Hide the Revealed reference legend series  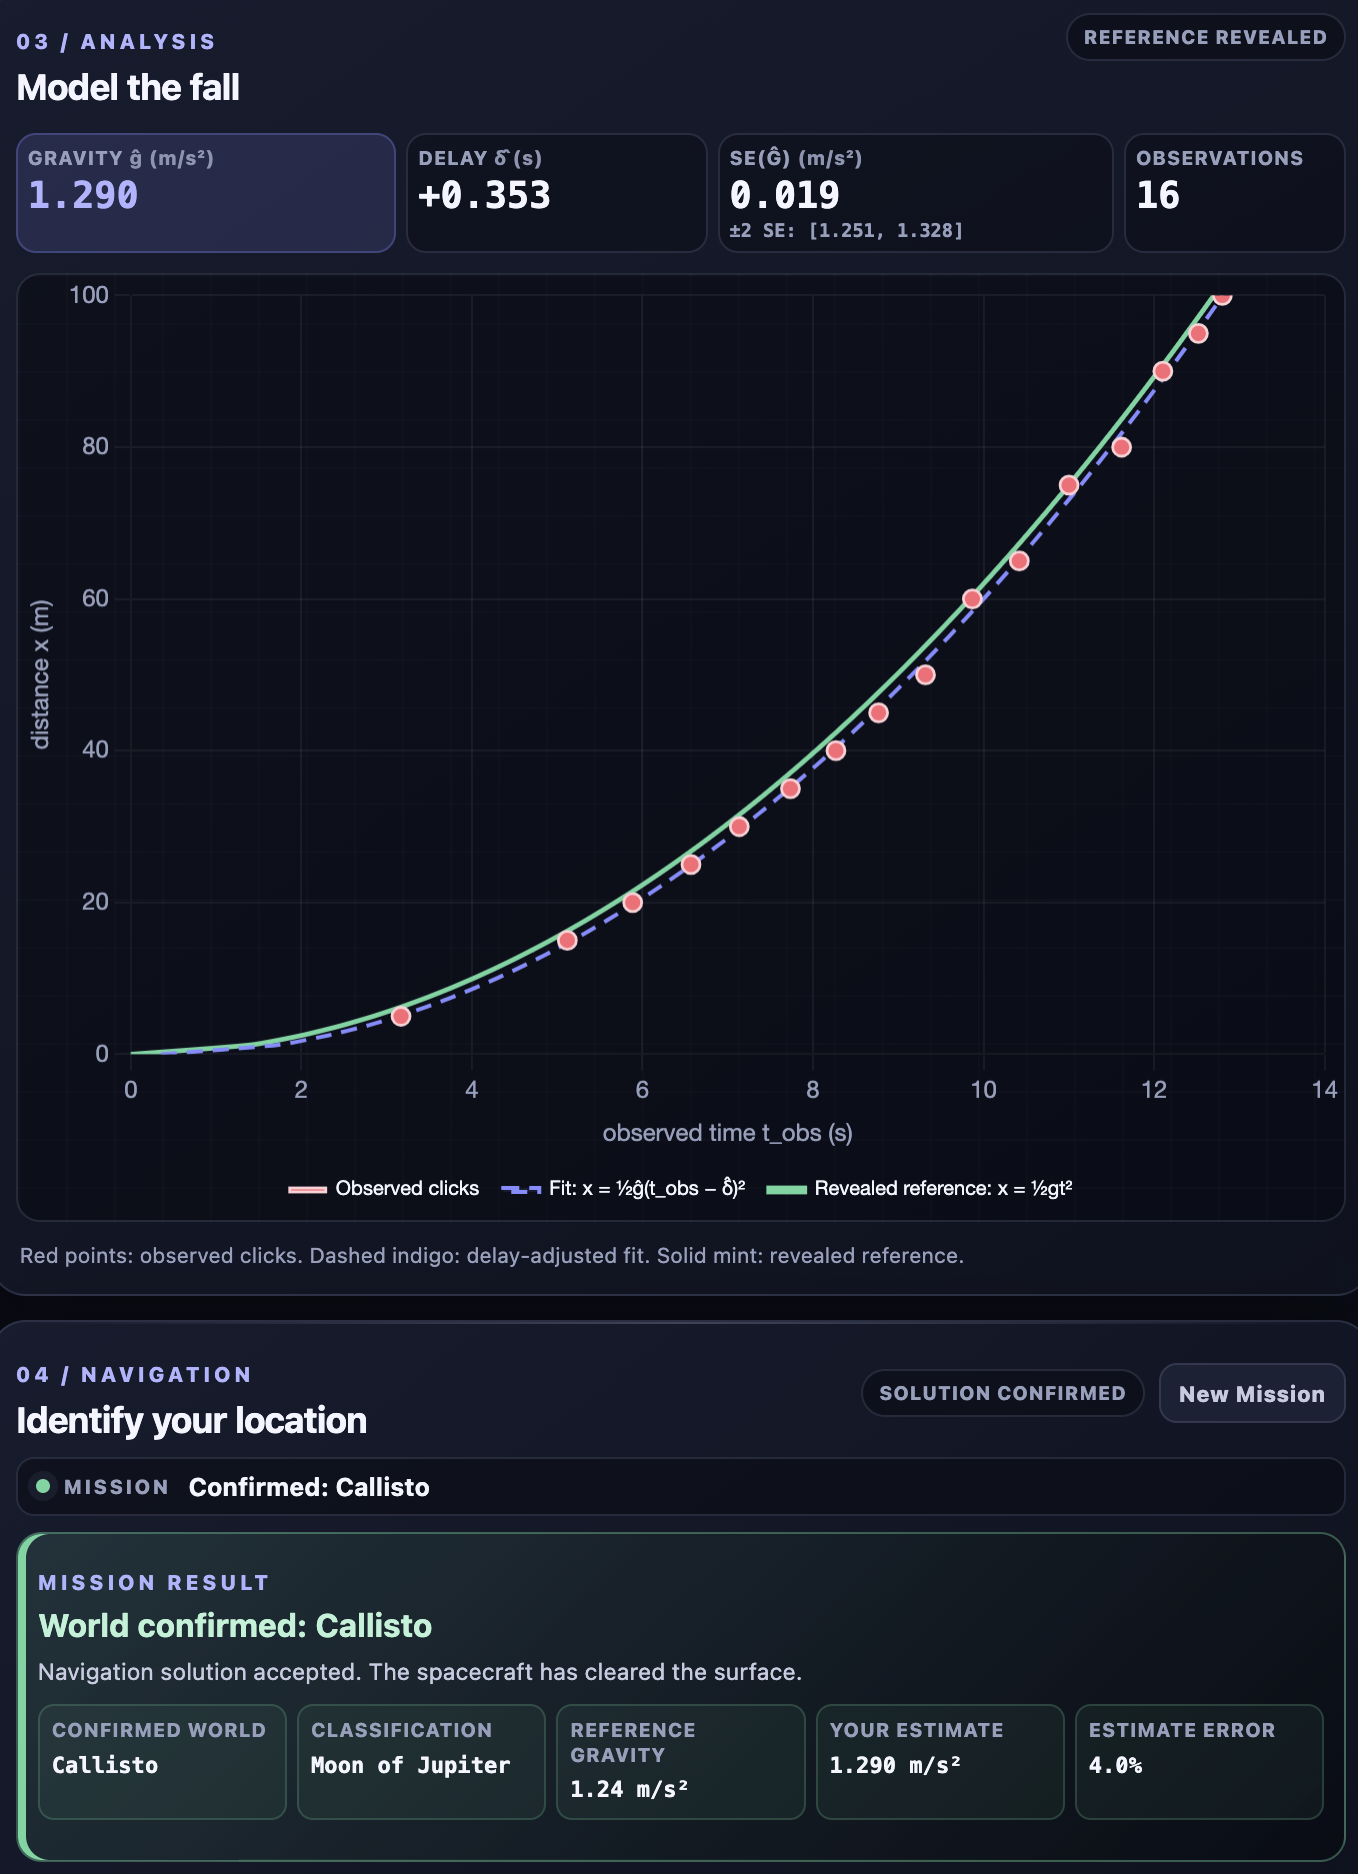(920, 1188)
